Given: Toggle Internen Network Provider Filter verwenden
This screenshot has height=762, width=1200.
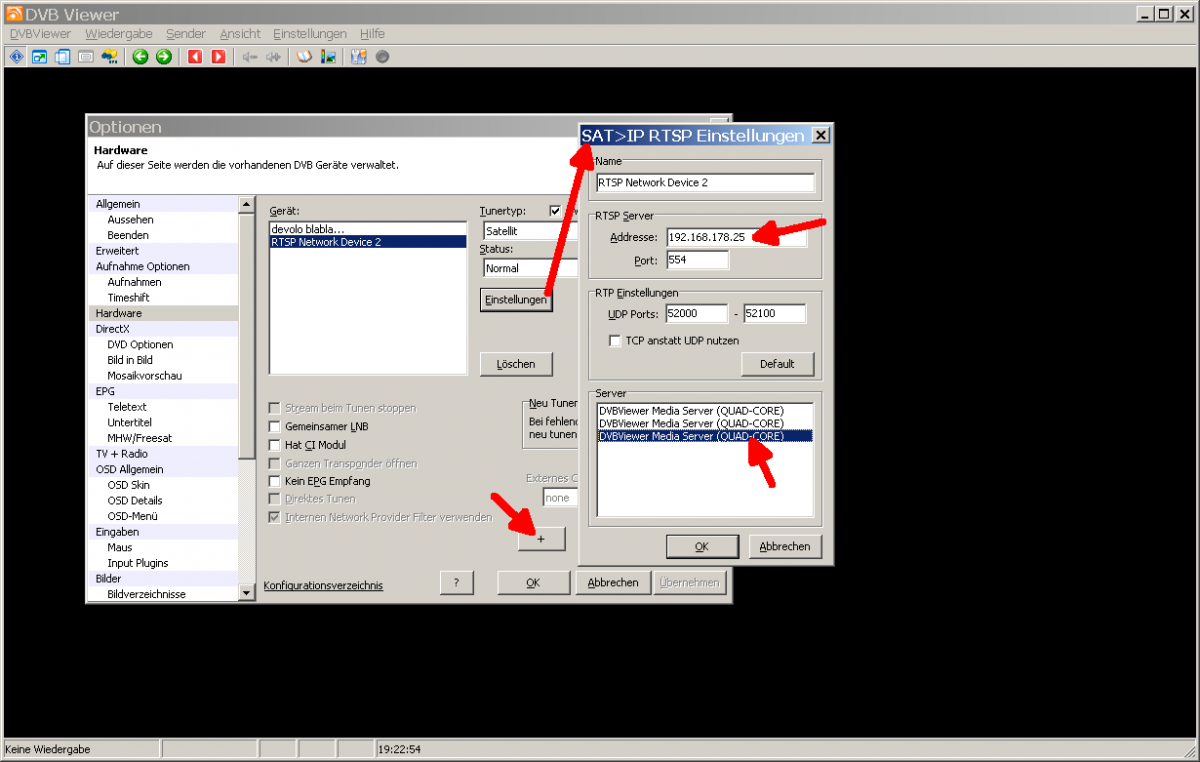Looking at the screenshot, I should click(275, 517).
